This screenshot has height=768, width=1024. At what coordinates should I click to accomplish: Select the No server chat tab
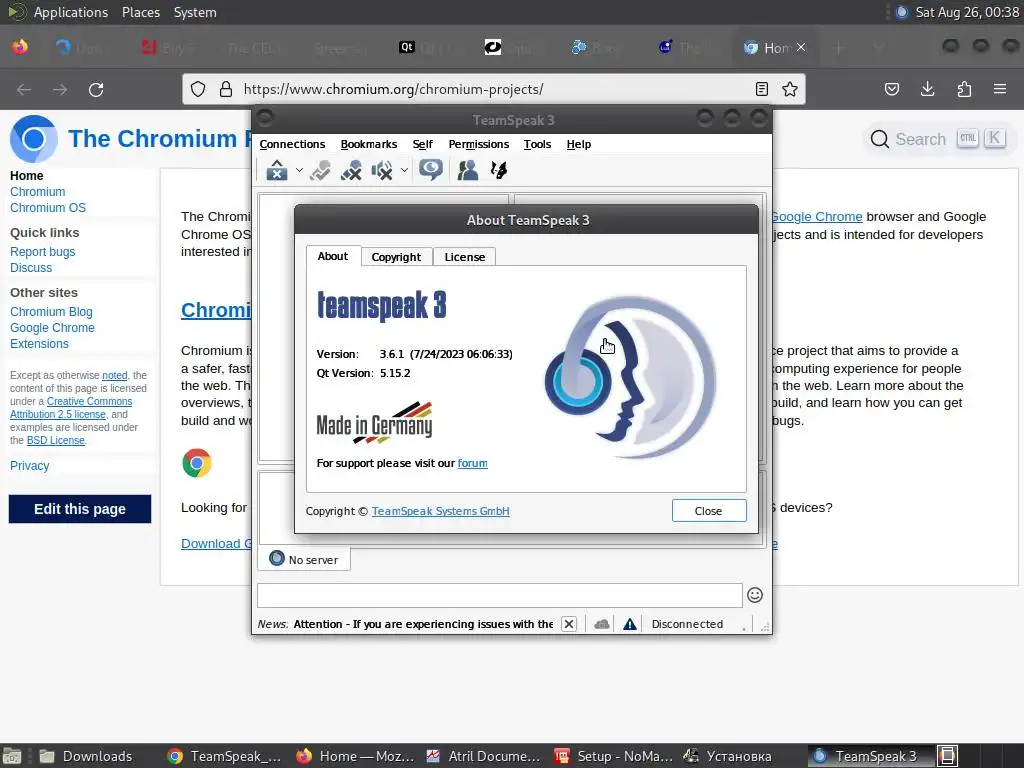tap(304, 560)
